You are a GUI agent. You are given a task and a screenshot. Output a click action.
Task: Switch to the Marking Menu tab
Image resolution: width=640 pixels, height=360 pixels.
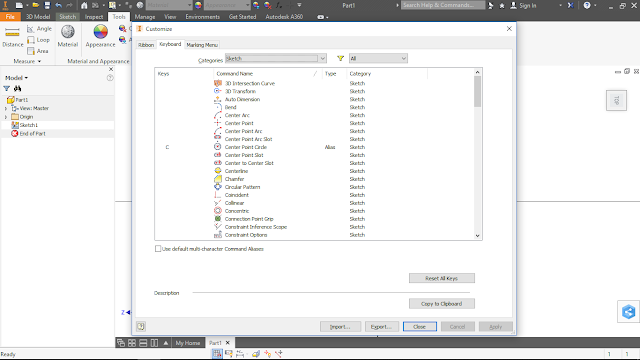pos(202,45)
